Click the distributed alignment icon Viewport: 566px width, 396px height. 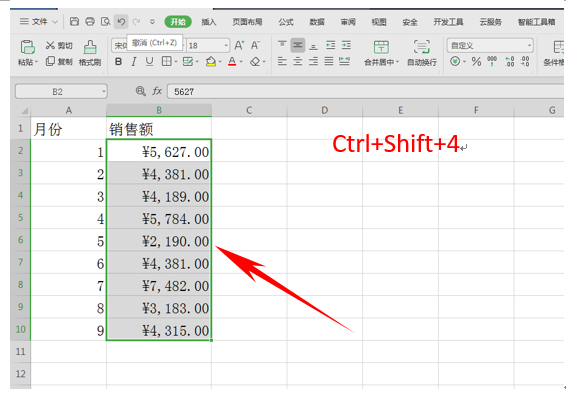pyautogui.click(x=344, y=61)
